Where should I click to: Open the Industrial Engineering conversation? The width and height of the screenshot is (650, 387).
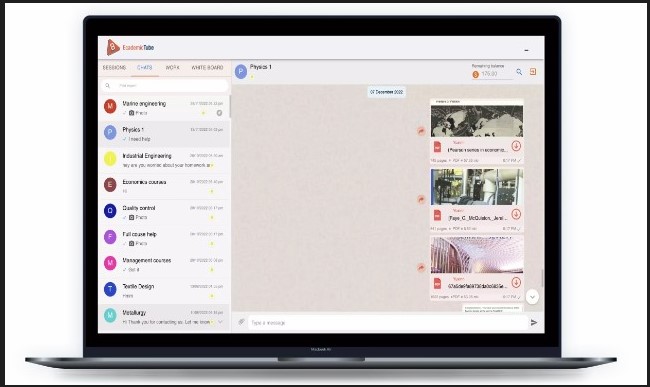coord(165,160)
